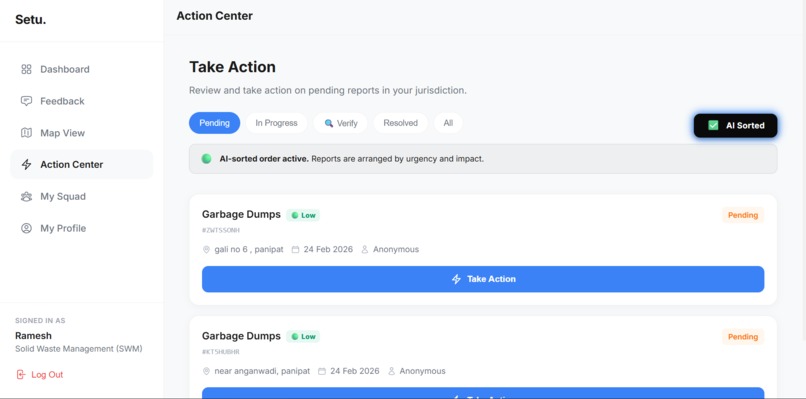Show Resolved reports tab
Viewport: 806px width, 399px height.
(x=400, y=123)
